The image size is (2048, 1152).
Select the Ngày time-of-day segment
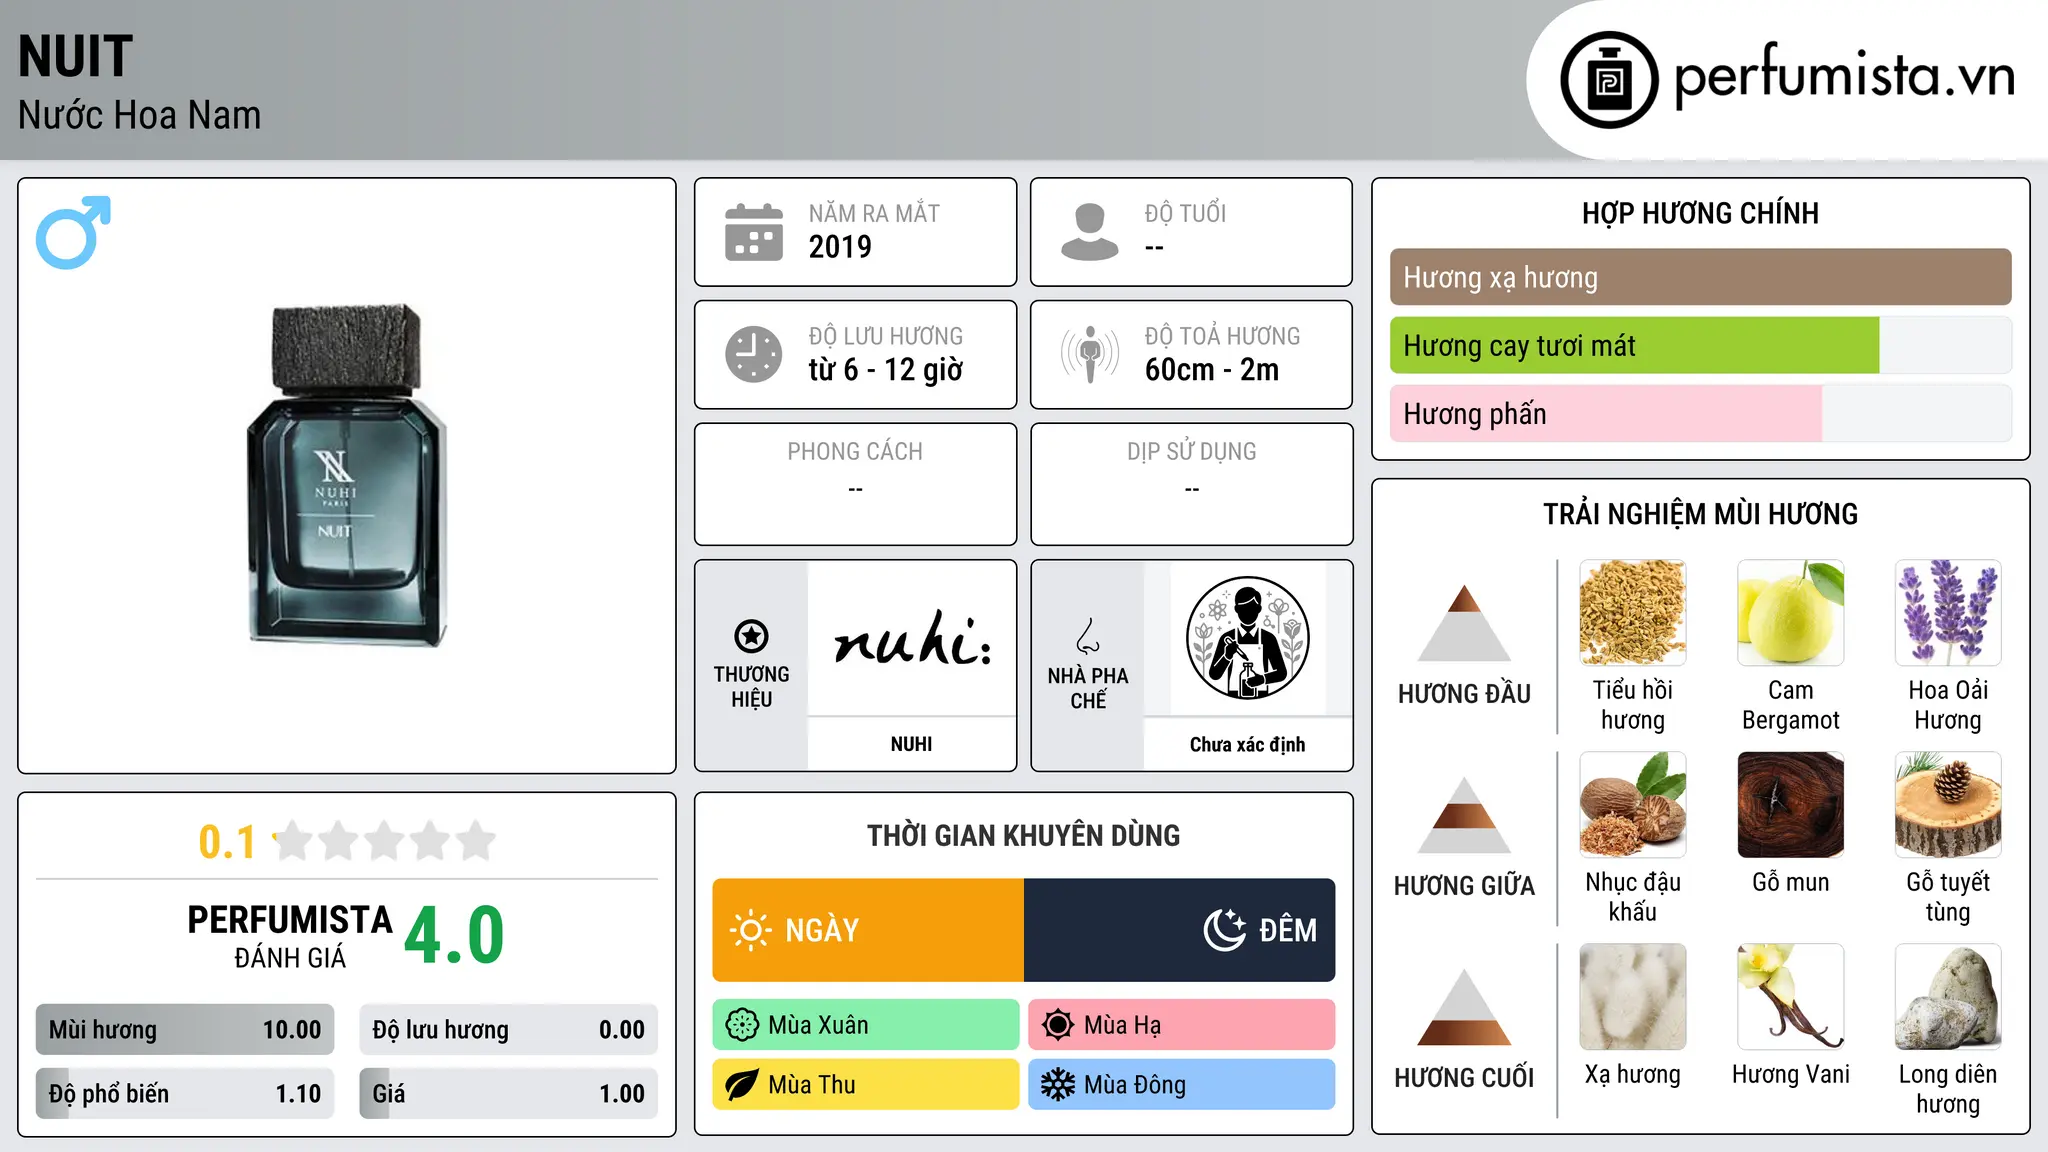pos(868,930)
